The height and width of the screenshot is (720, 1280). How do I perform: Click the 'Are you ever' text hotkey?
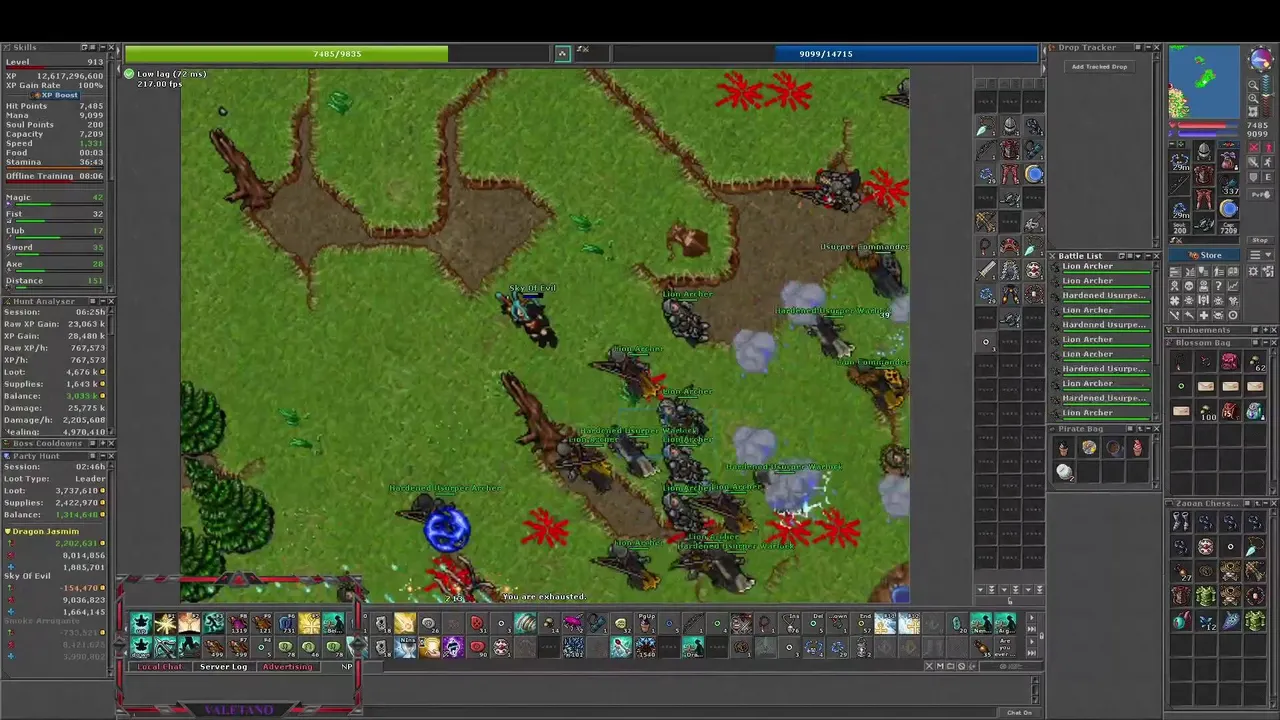coord(1004,646)
